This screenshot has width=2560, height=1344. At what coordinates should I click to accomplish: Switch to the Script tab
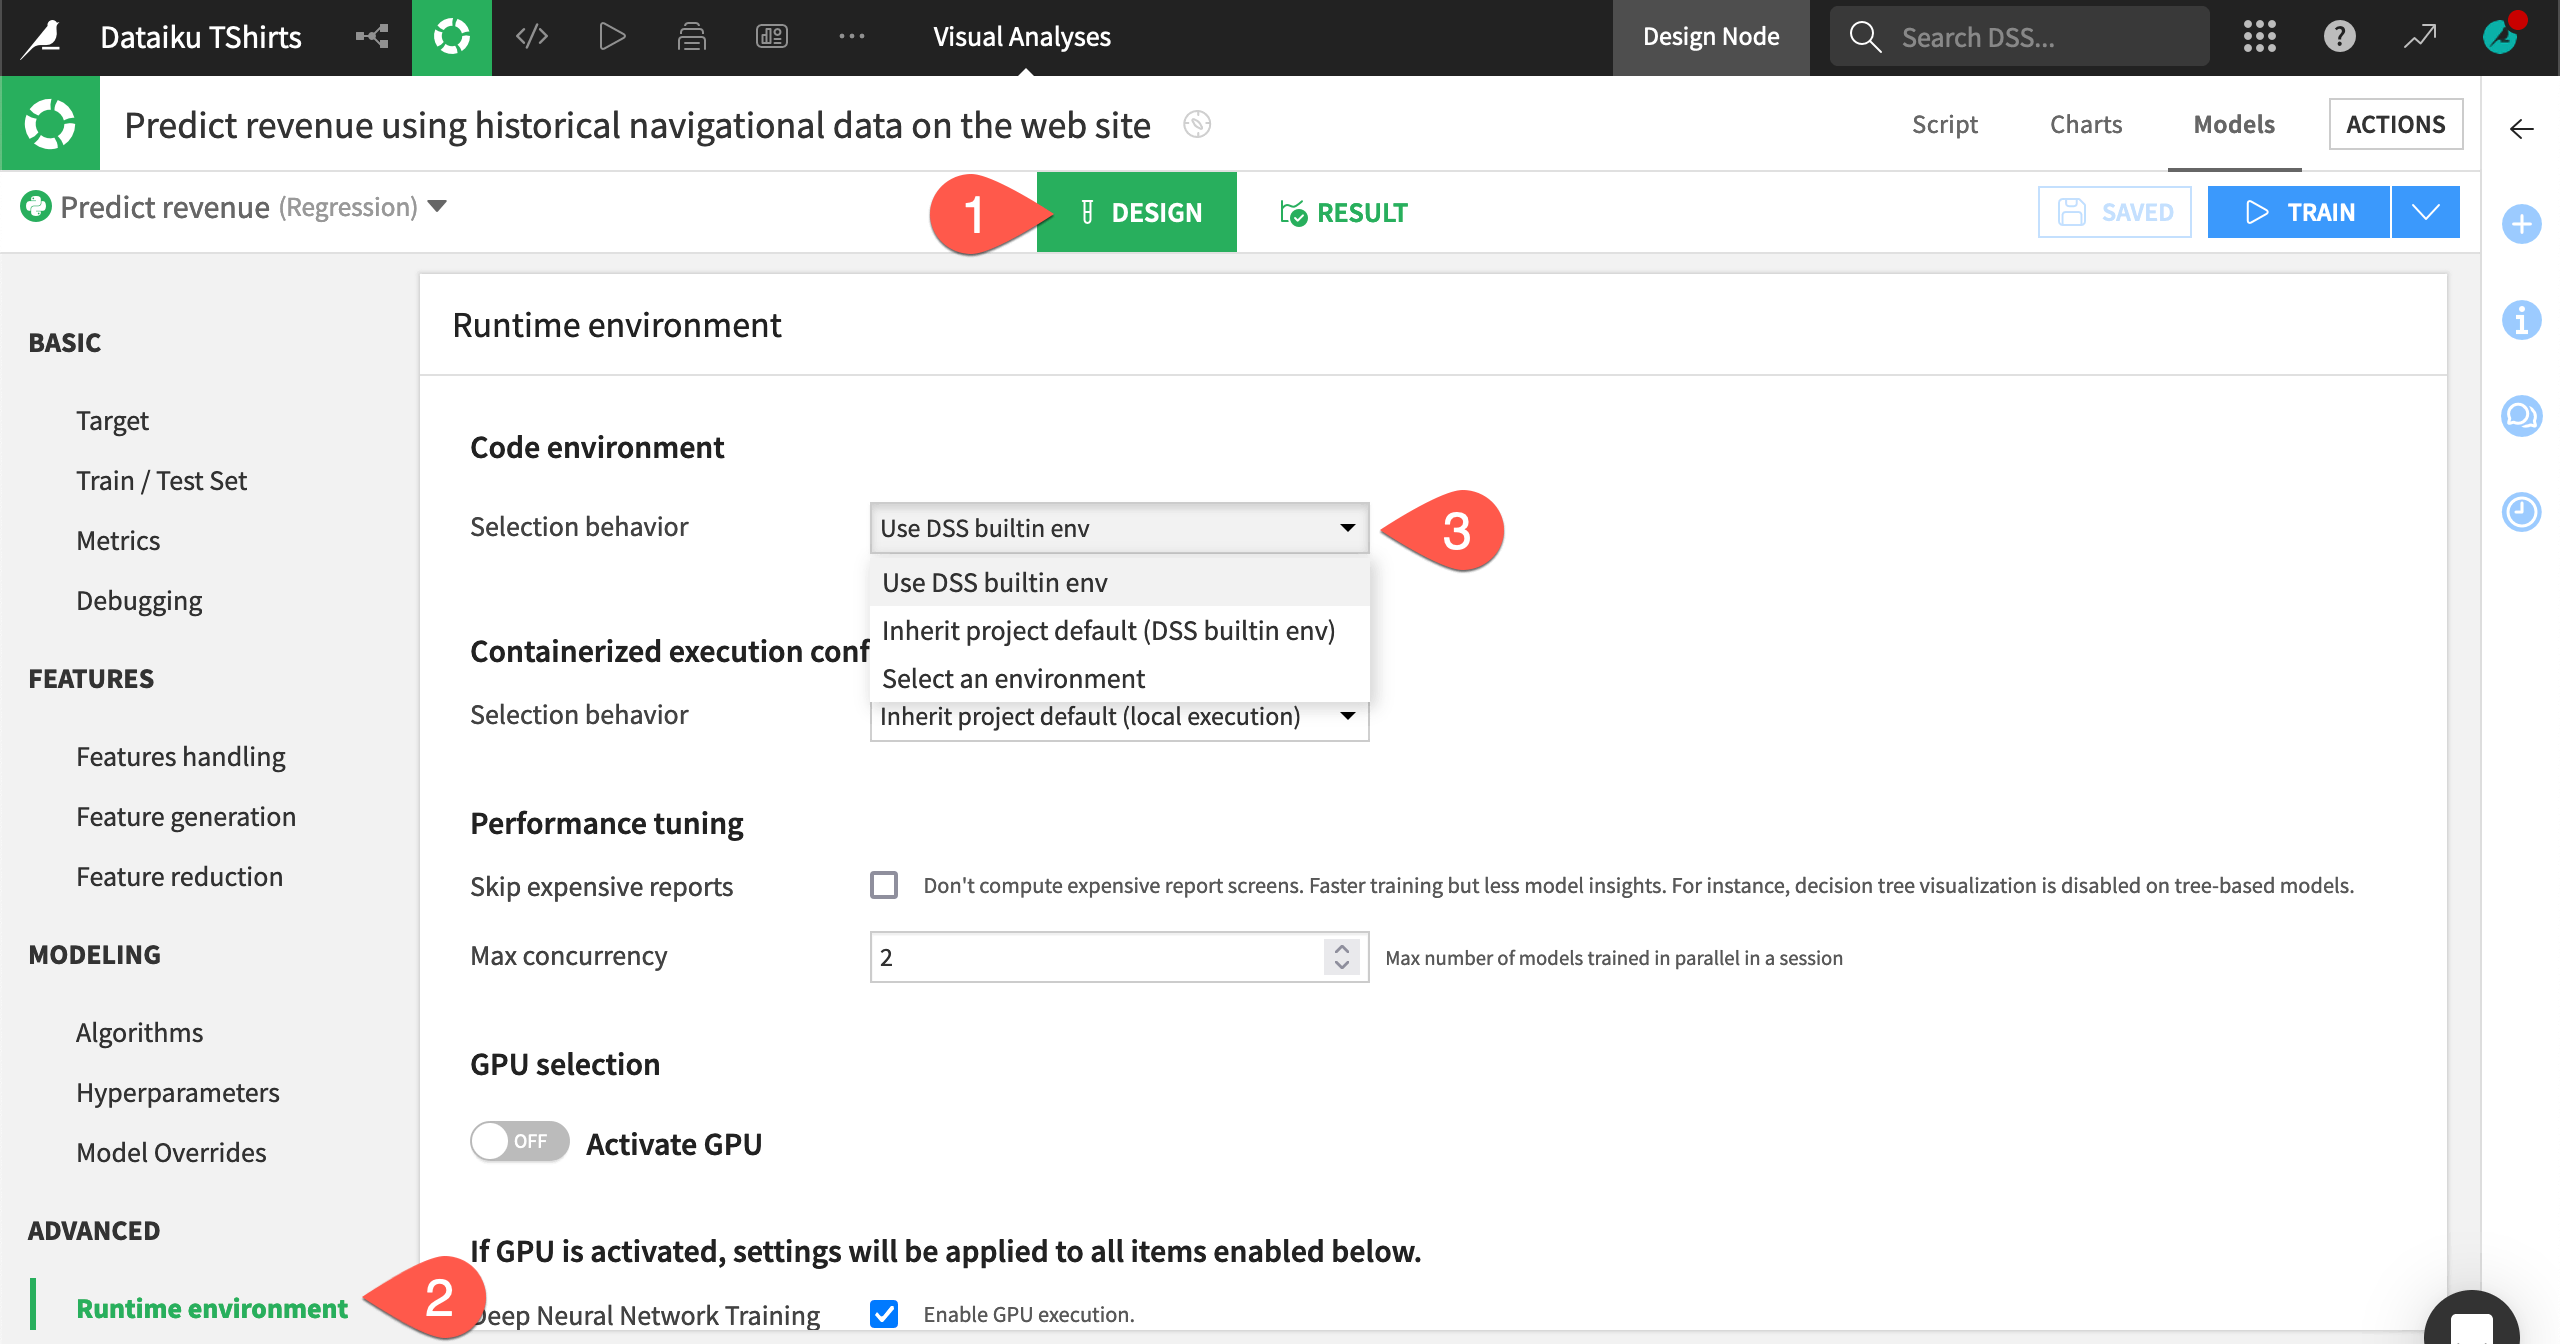(x=1945, y=124)
